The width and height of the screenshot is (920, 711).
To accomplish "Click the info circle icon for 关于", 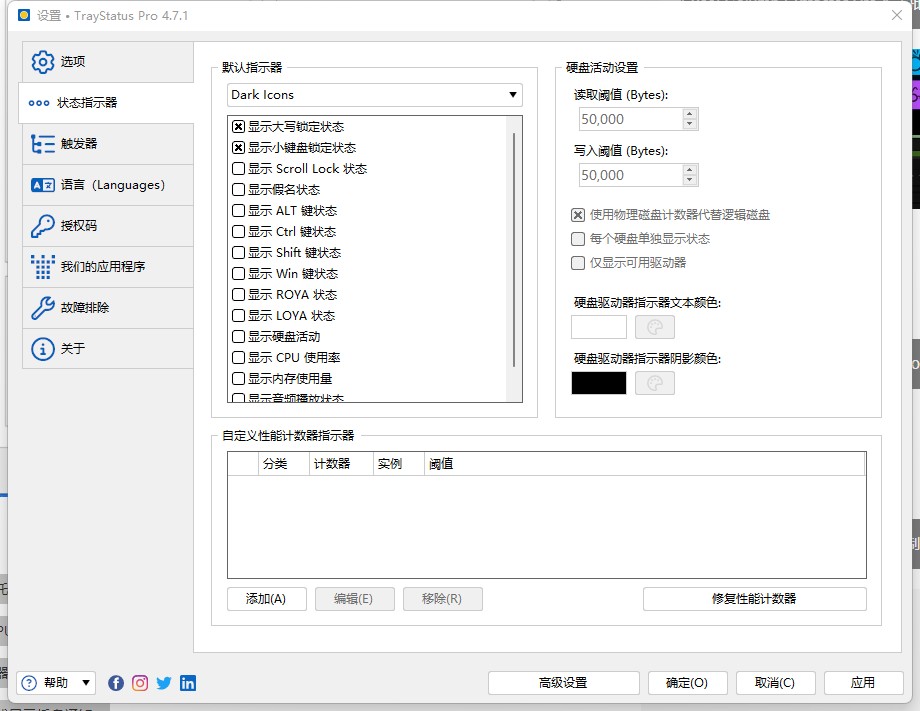I will click(x=42, y=349).
